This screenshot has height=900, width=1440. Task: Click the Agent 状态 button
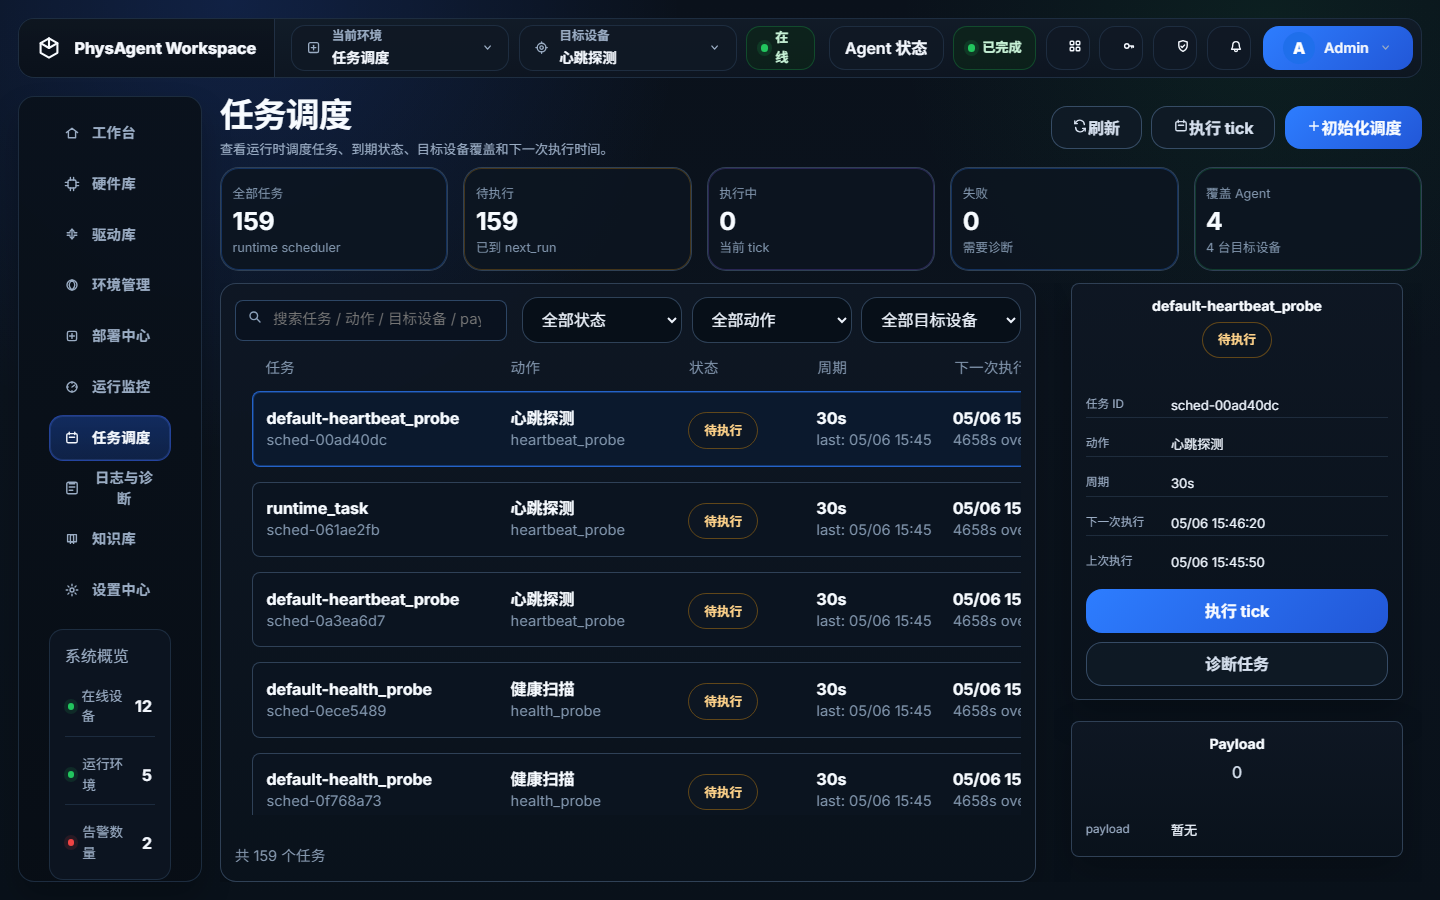(886, 48)
